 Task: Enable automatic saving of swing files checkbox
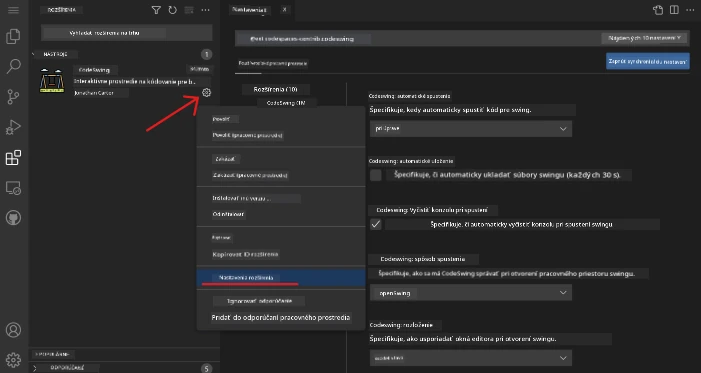pos(376,175)
